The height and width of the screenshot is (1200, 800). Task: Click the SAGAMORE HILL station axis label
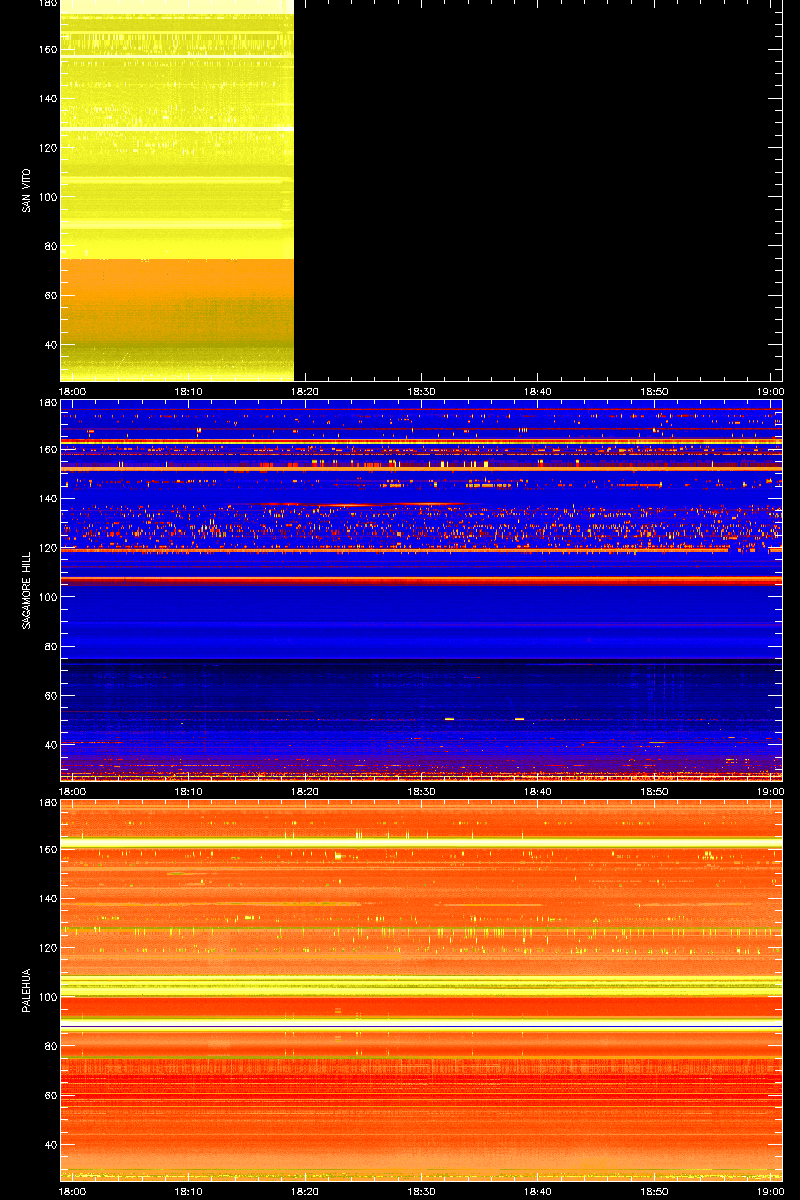(x=25, y=590)
